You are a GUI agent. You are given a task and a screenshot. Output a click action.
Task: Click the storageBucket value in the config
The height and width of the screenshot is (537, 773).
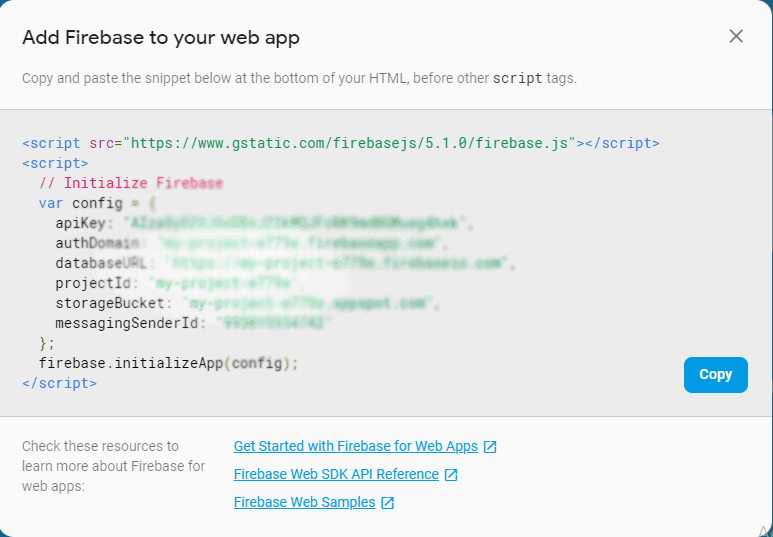pos(310,303)
